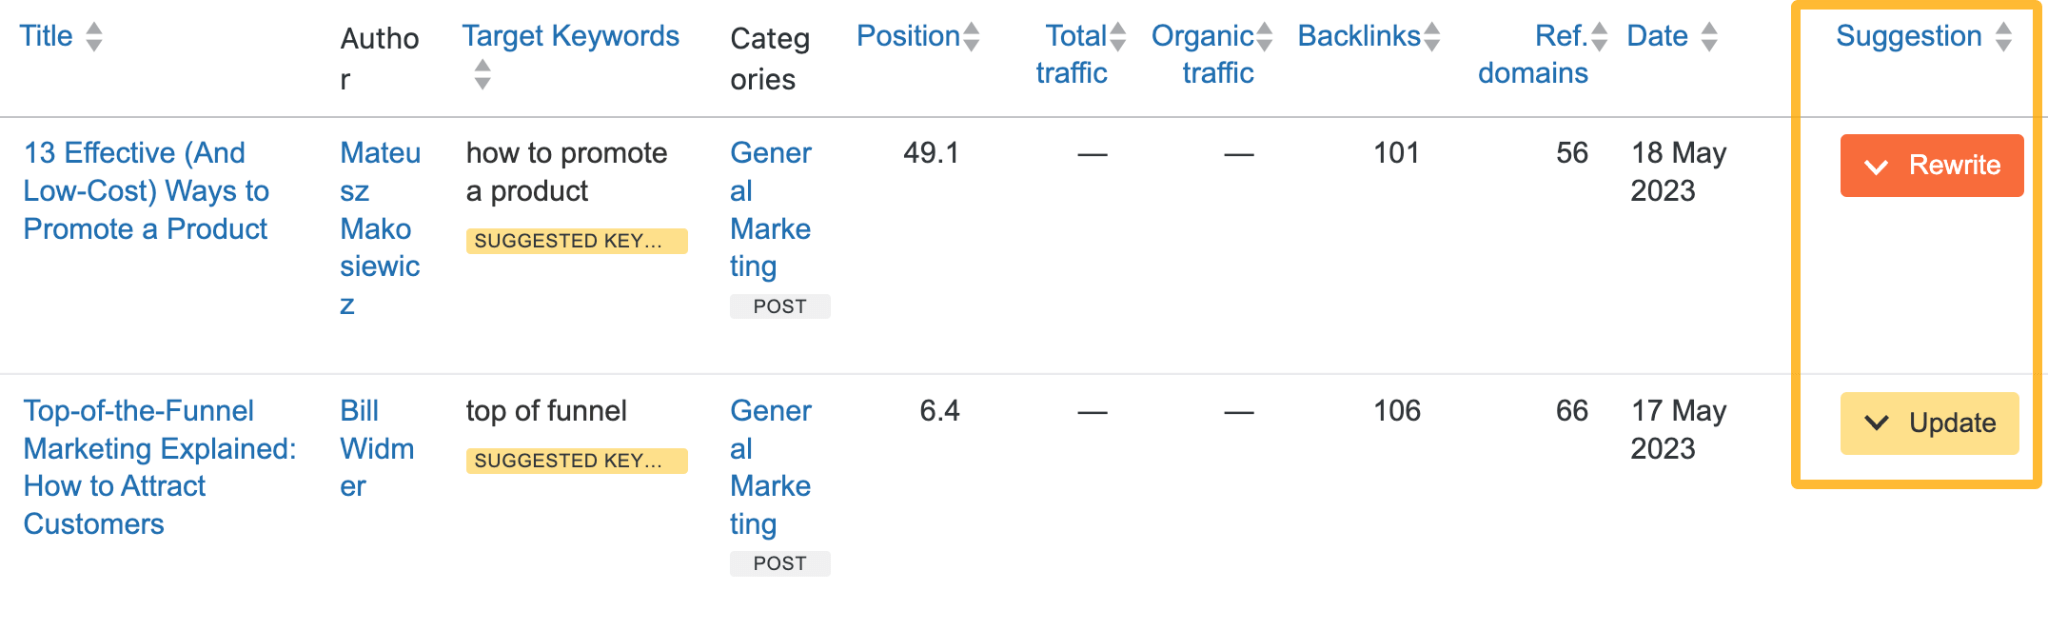This screenshot has width=2048, height=634.
Task: Click the Target Keywords sort arrows
Action: (482, 74)
